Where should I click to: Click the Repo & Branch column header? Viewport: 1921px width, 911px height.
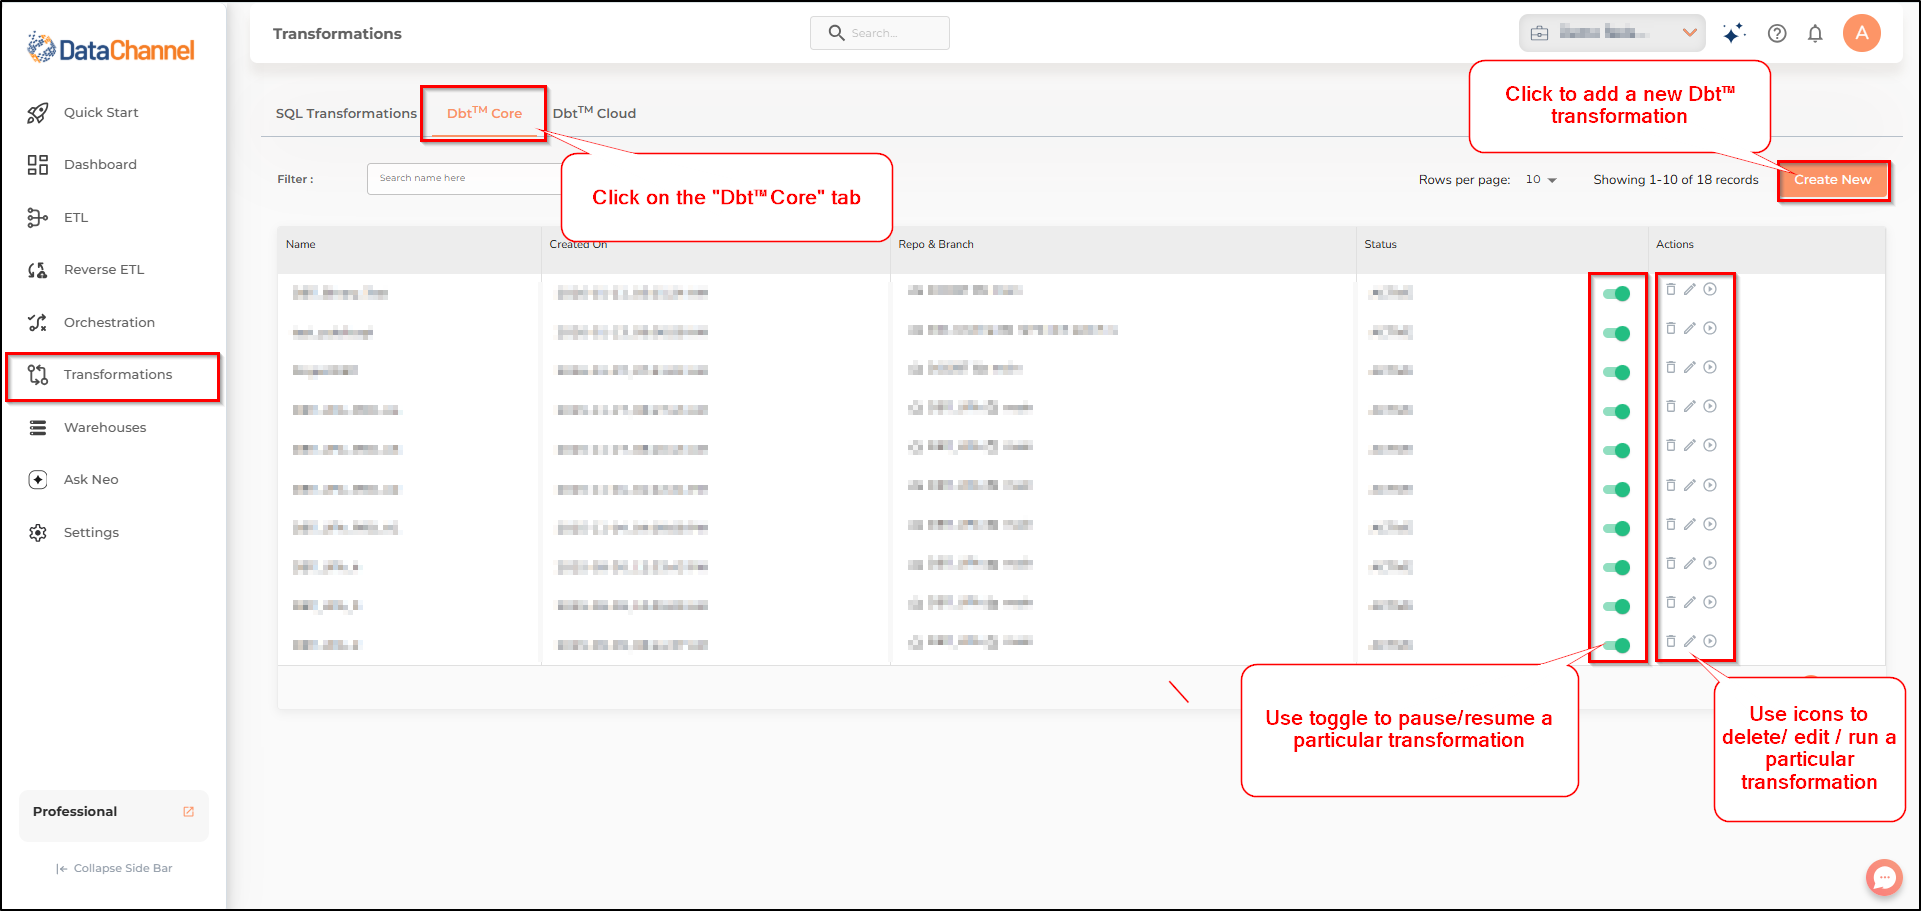tap(936, 245)
